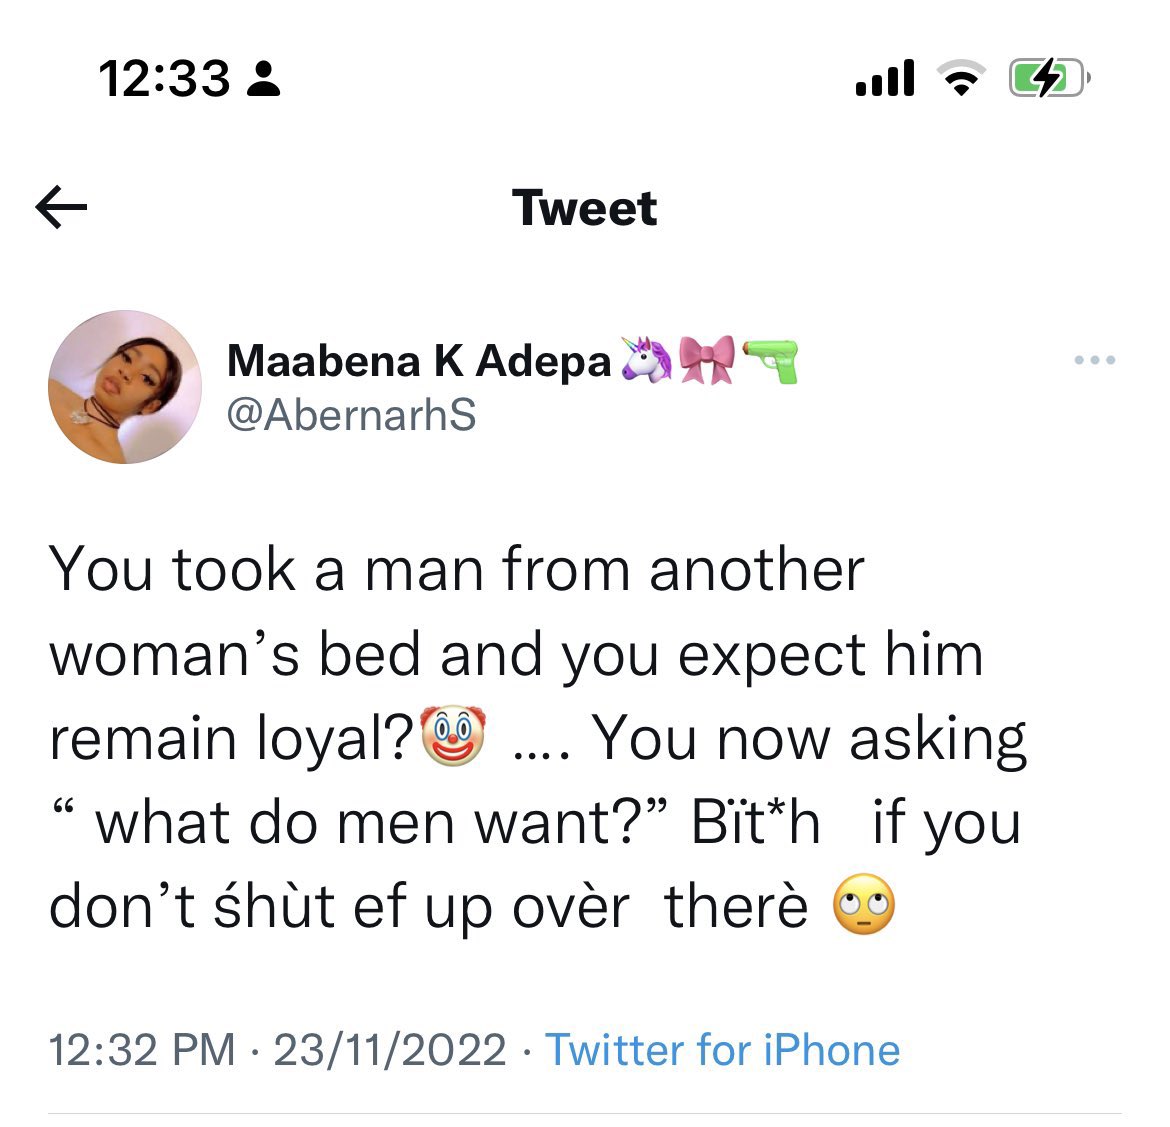
Task: Tap the person icon next to clock
Action: (263, 79)
